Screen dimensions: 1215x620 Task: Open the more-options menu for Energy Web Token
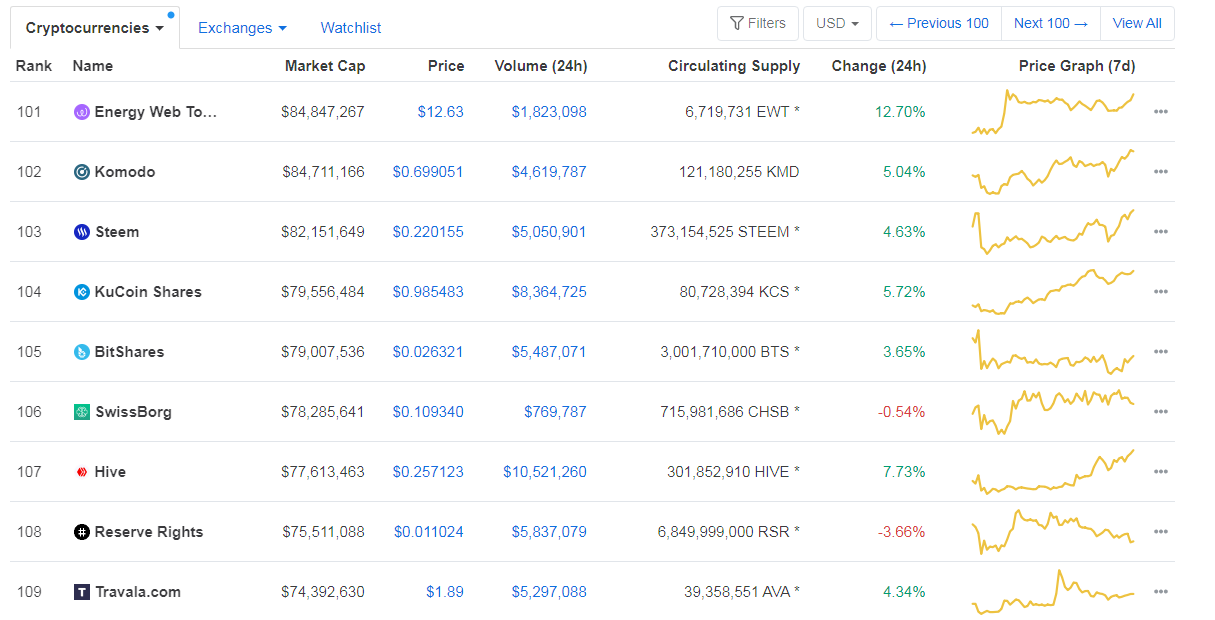(1160, 112)
